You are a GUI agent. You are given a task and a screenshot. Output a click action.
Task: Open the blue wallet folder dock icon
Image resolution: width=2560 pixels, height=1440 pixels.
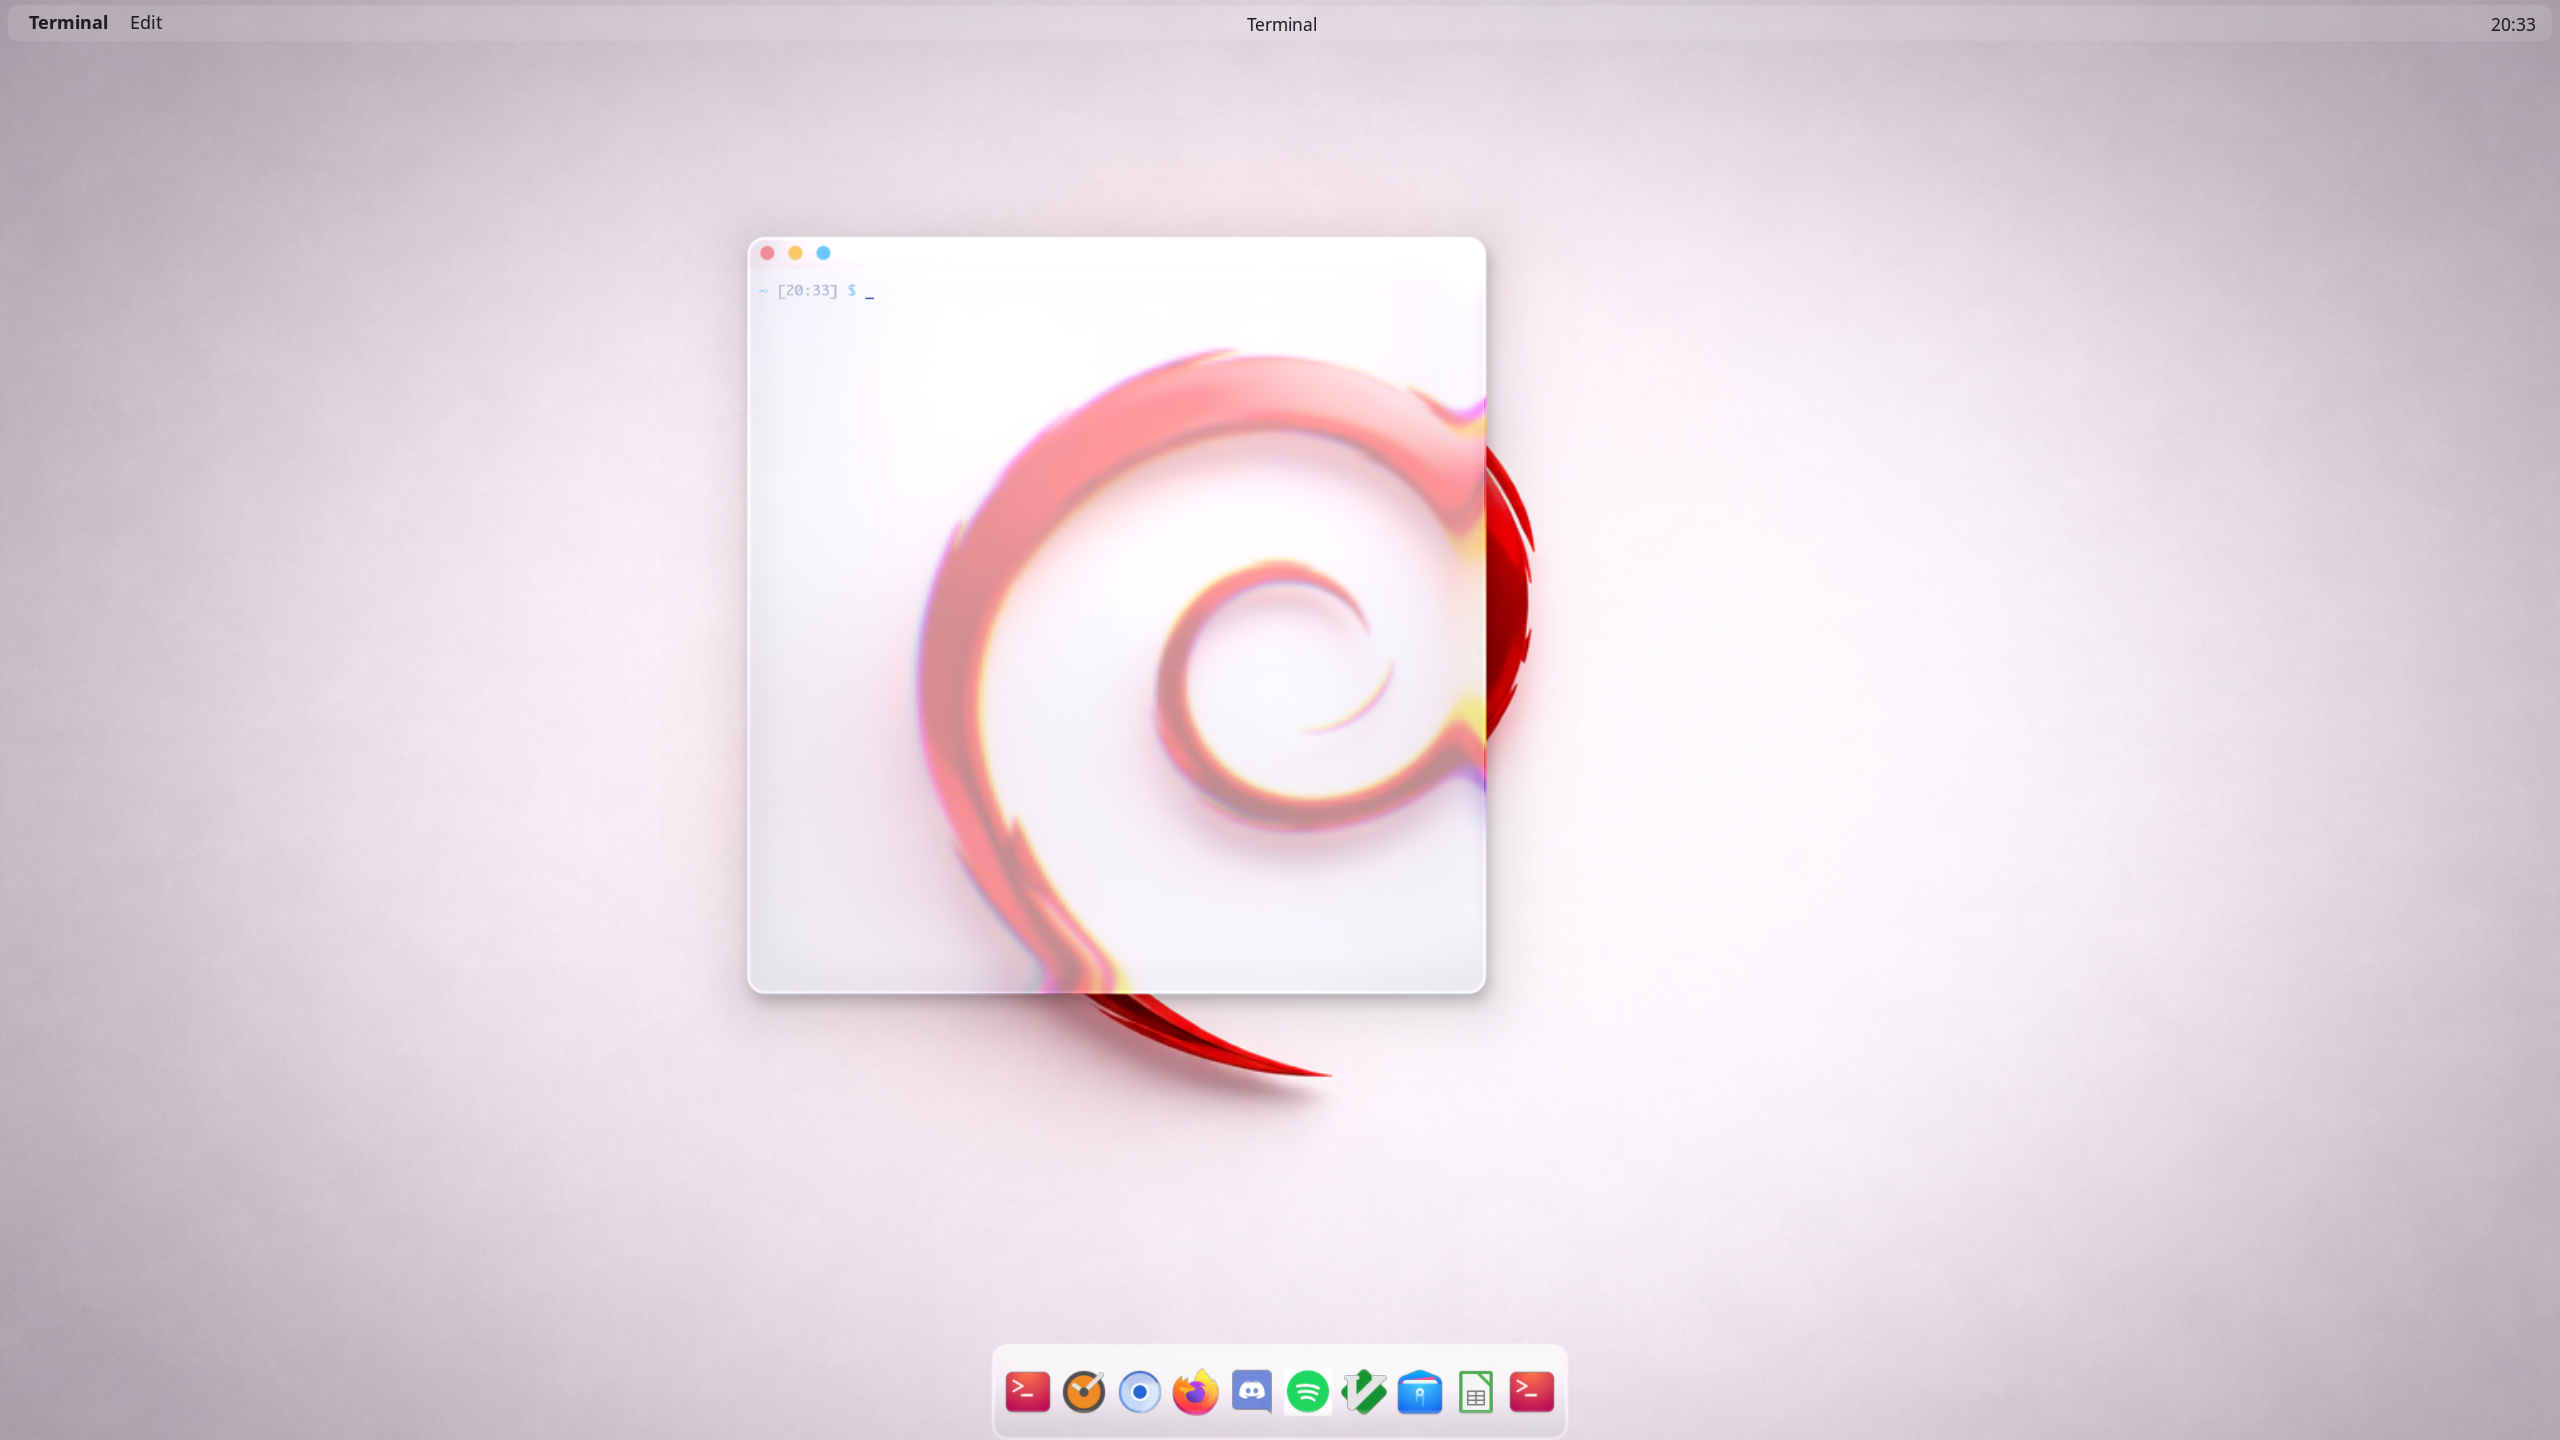[x=1419, y=1392]
